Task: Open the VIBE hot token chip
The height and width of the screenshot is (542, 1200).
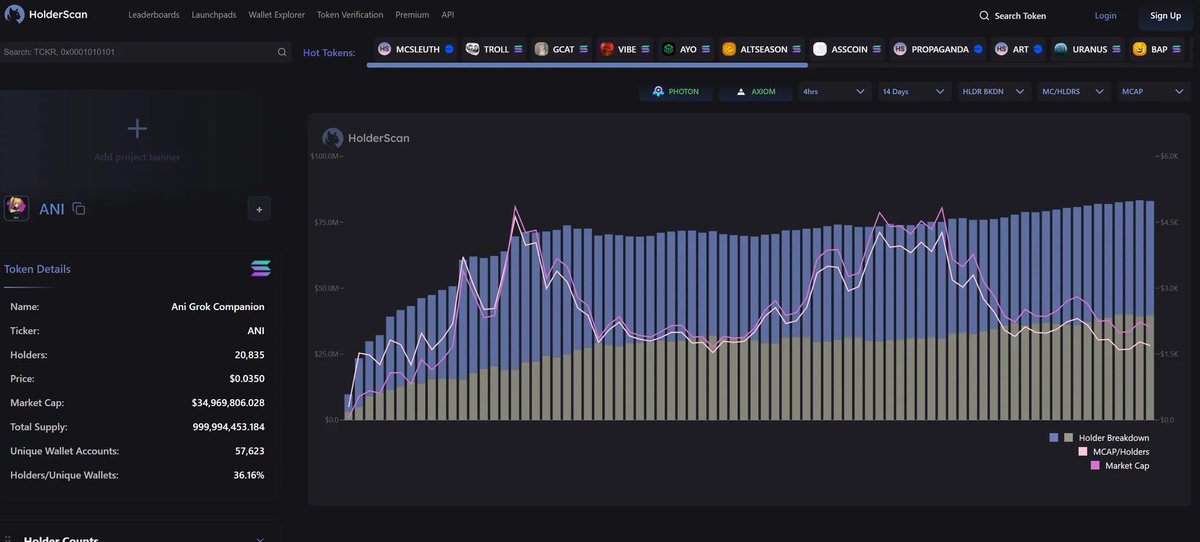Action: pos(625,49)
